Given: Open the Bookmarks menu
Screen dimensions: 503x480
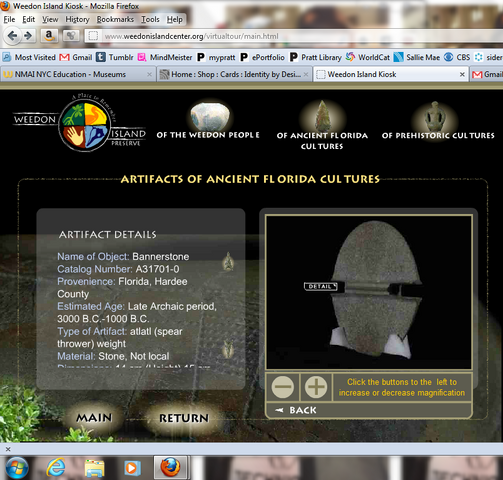Looking at the screenshot, I should pyautogui.click(x=115, y=19).
